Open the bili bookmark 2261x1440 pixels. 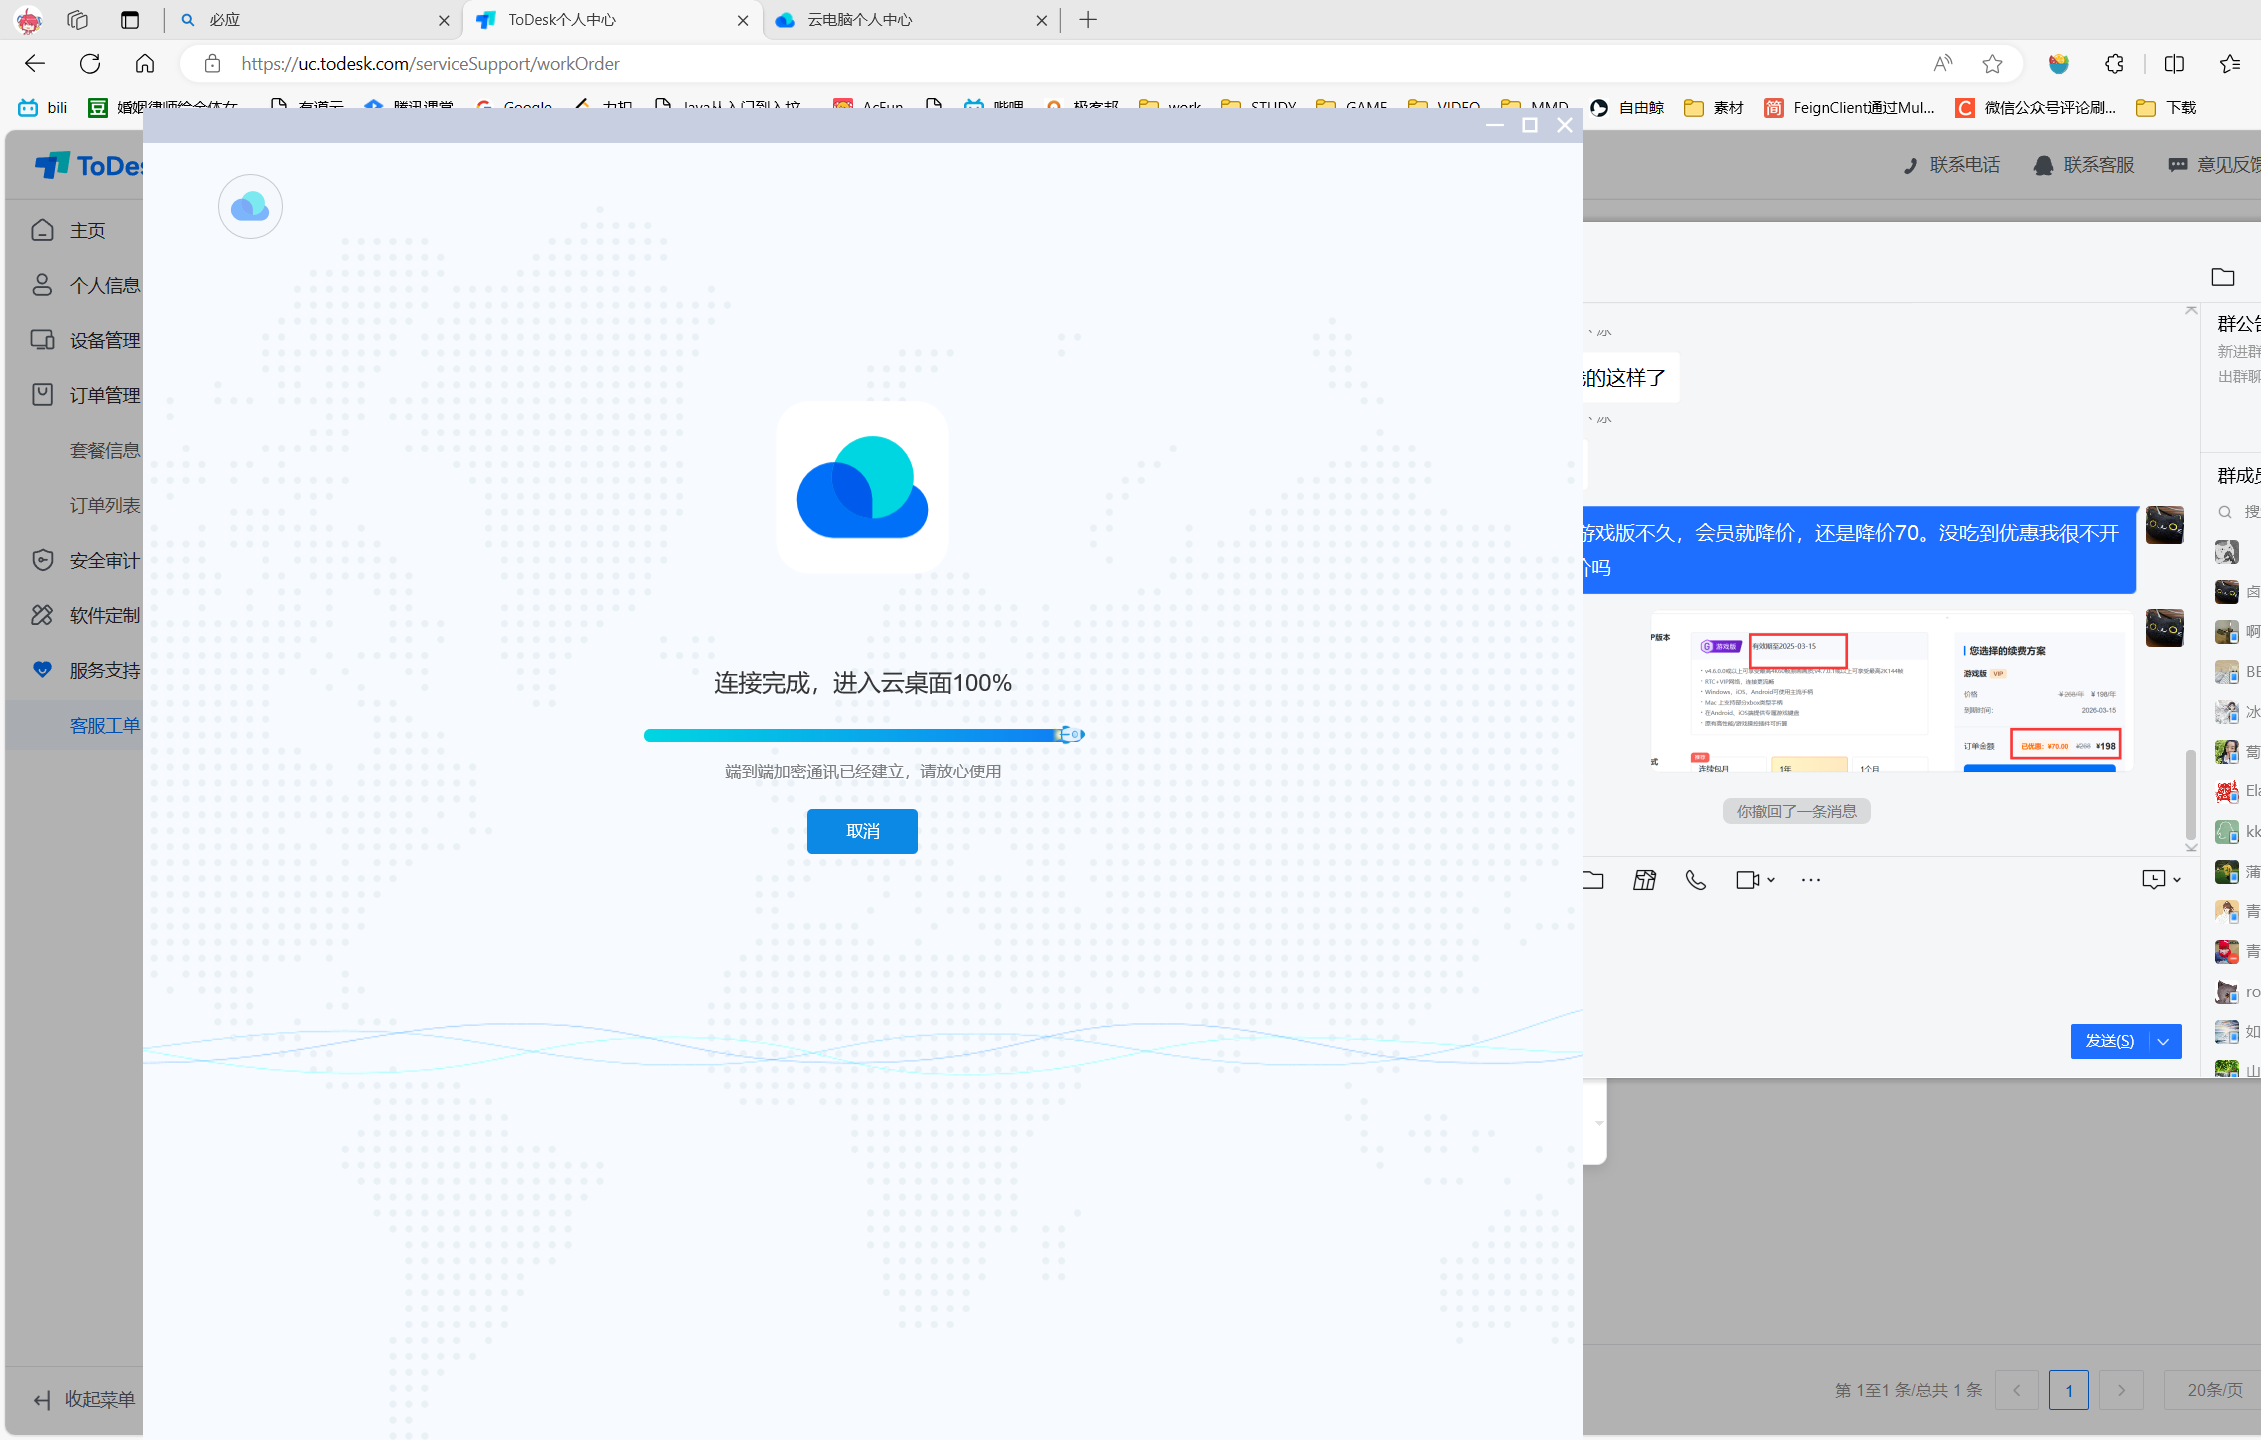click(43, 107)
